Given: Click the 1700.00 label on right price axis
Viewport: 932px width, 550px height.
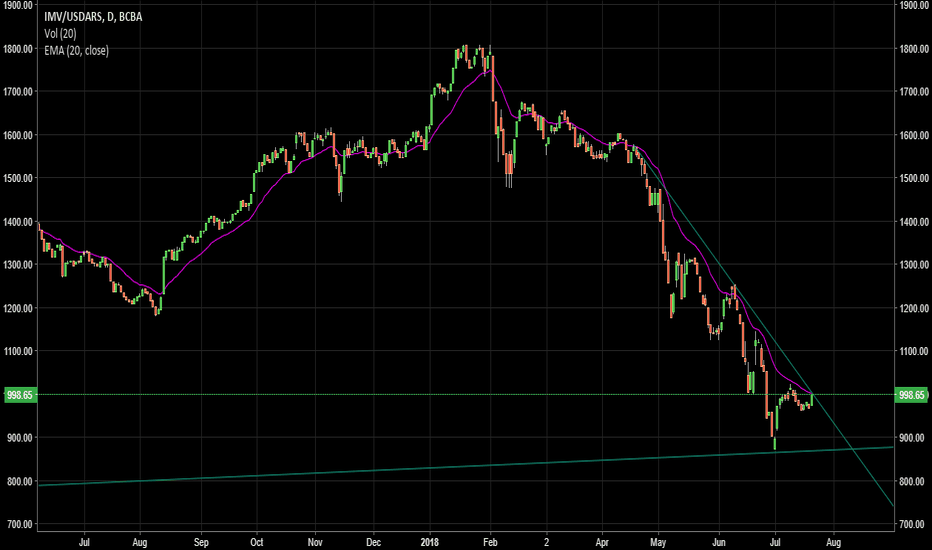Looking at the screenshot, I should pos(914,92).
